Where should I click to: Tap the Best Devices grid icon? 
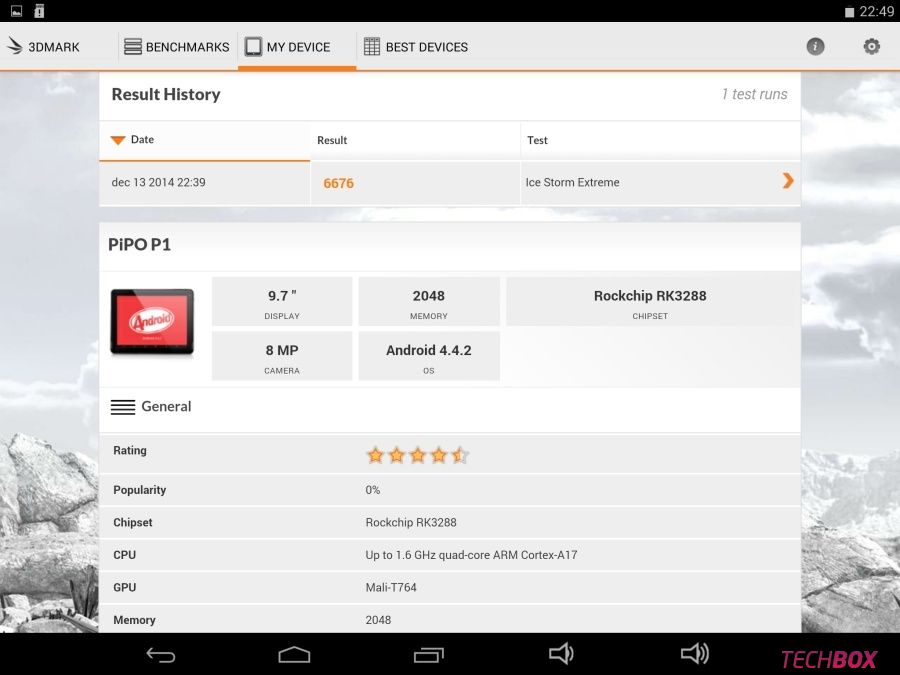pos(372,47)
